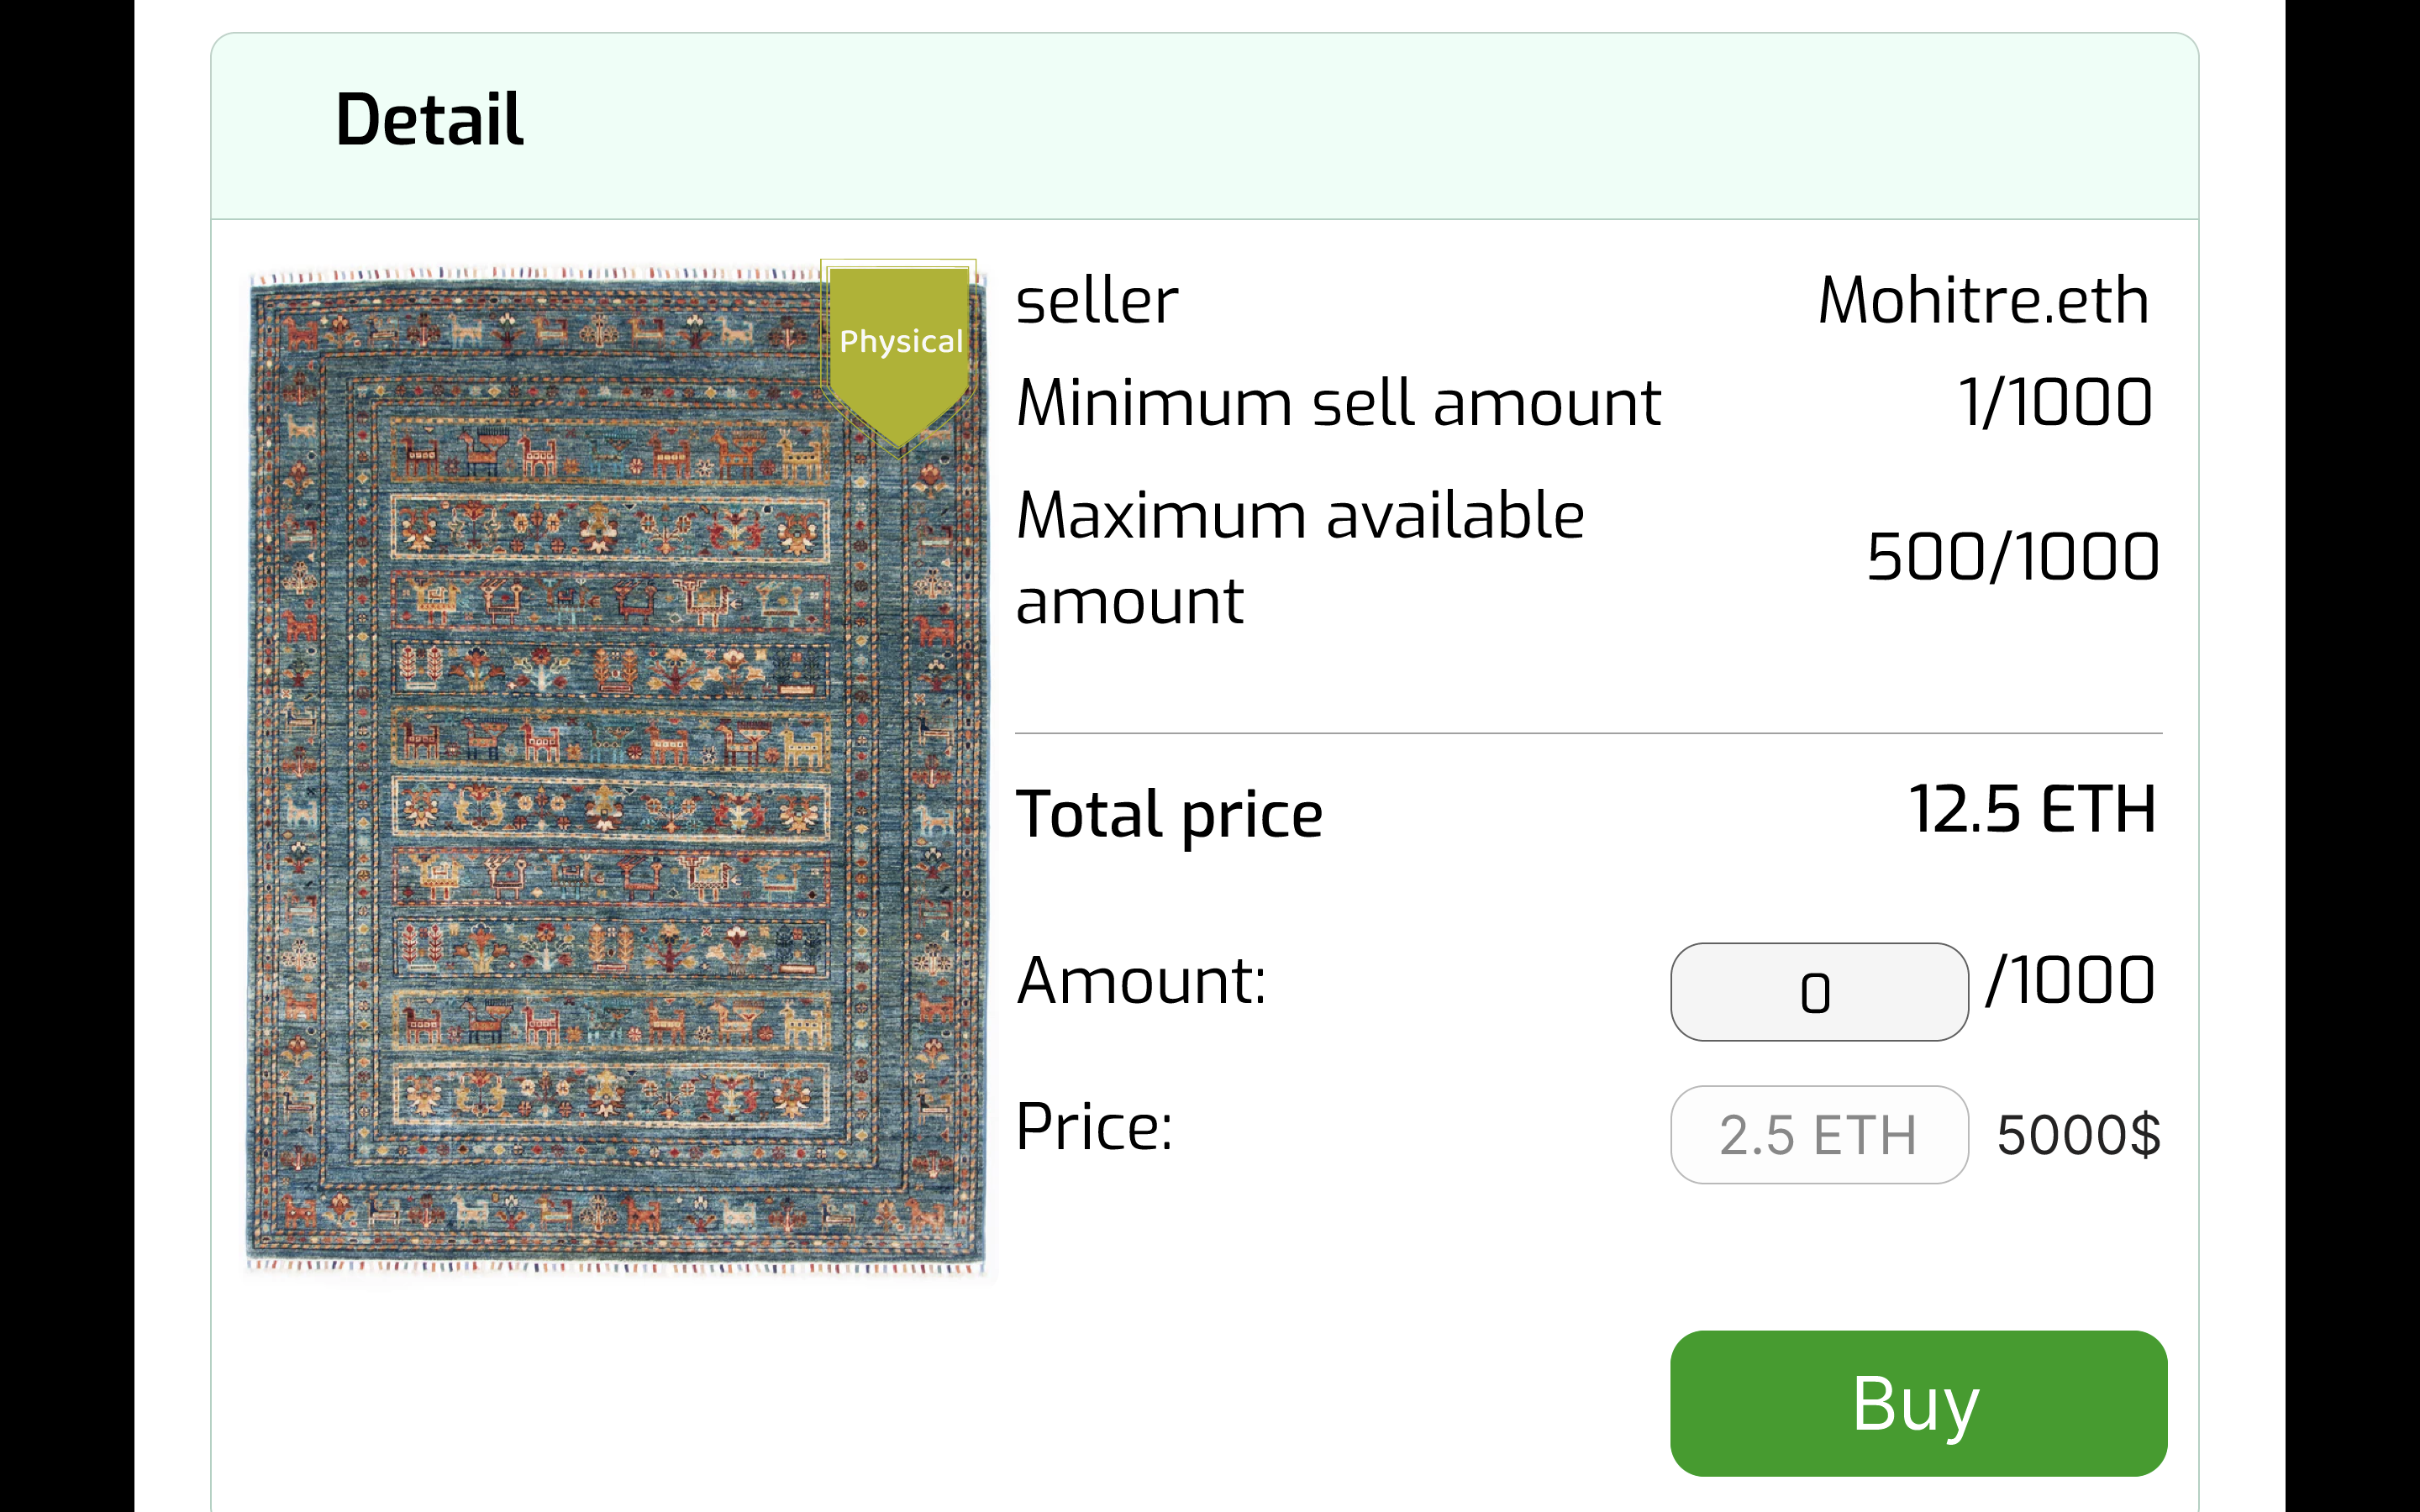The image size is (2420, 1512).
Task: Click the Detail heading
Action: [x=429, y=120]
